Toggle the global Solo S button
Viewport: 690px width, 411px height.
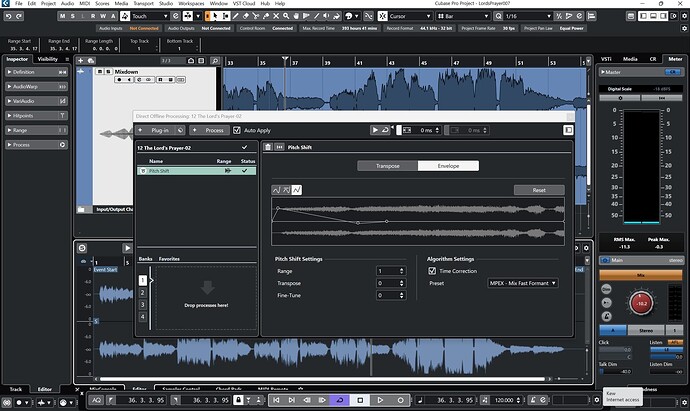click(x=73, y=16)
